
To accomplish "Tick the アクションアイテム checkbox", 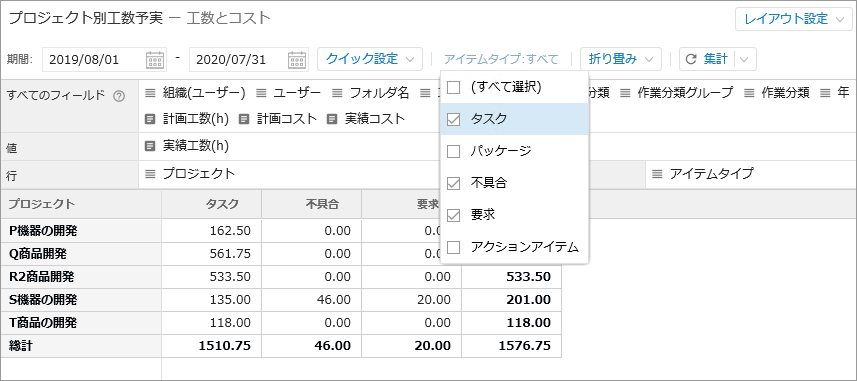I will [x=454, y=248].
